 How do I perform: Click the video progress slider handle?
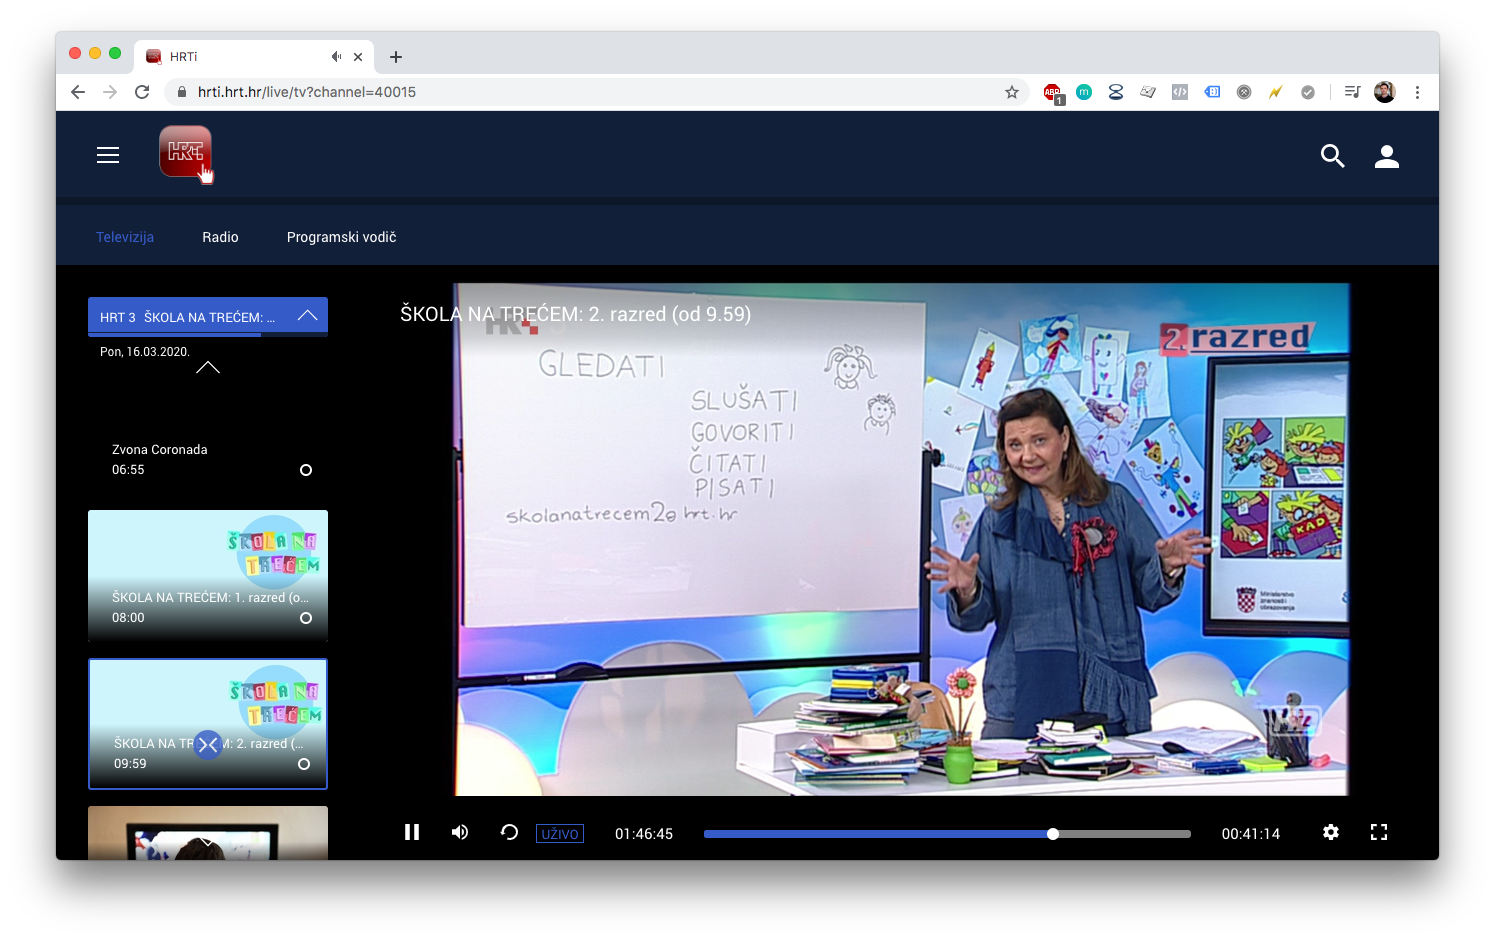coord(1053,834)
